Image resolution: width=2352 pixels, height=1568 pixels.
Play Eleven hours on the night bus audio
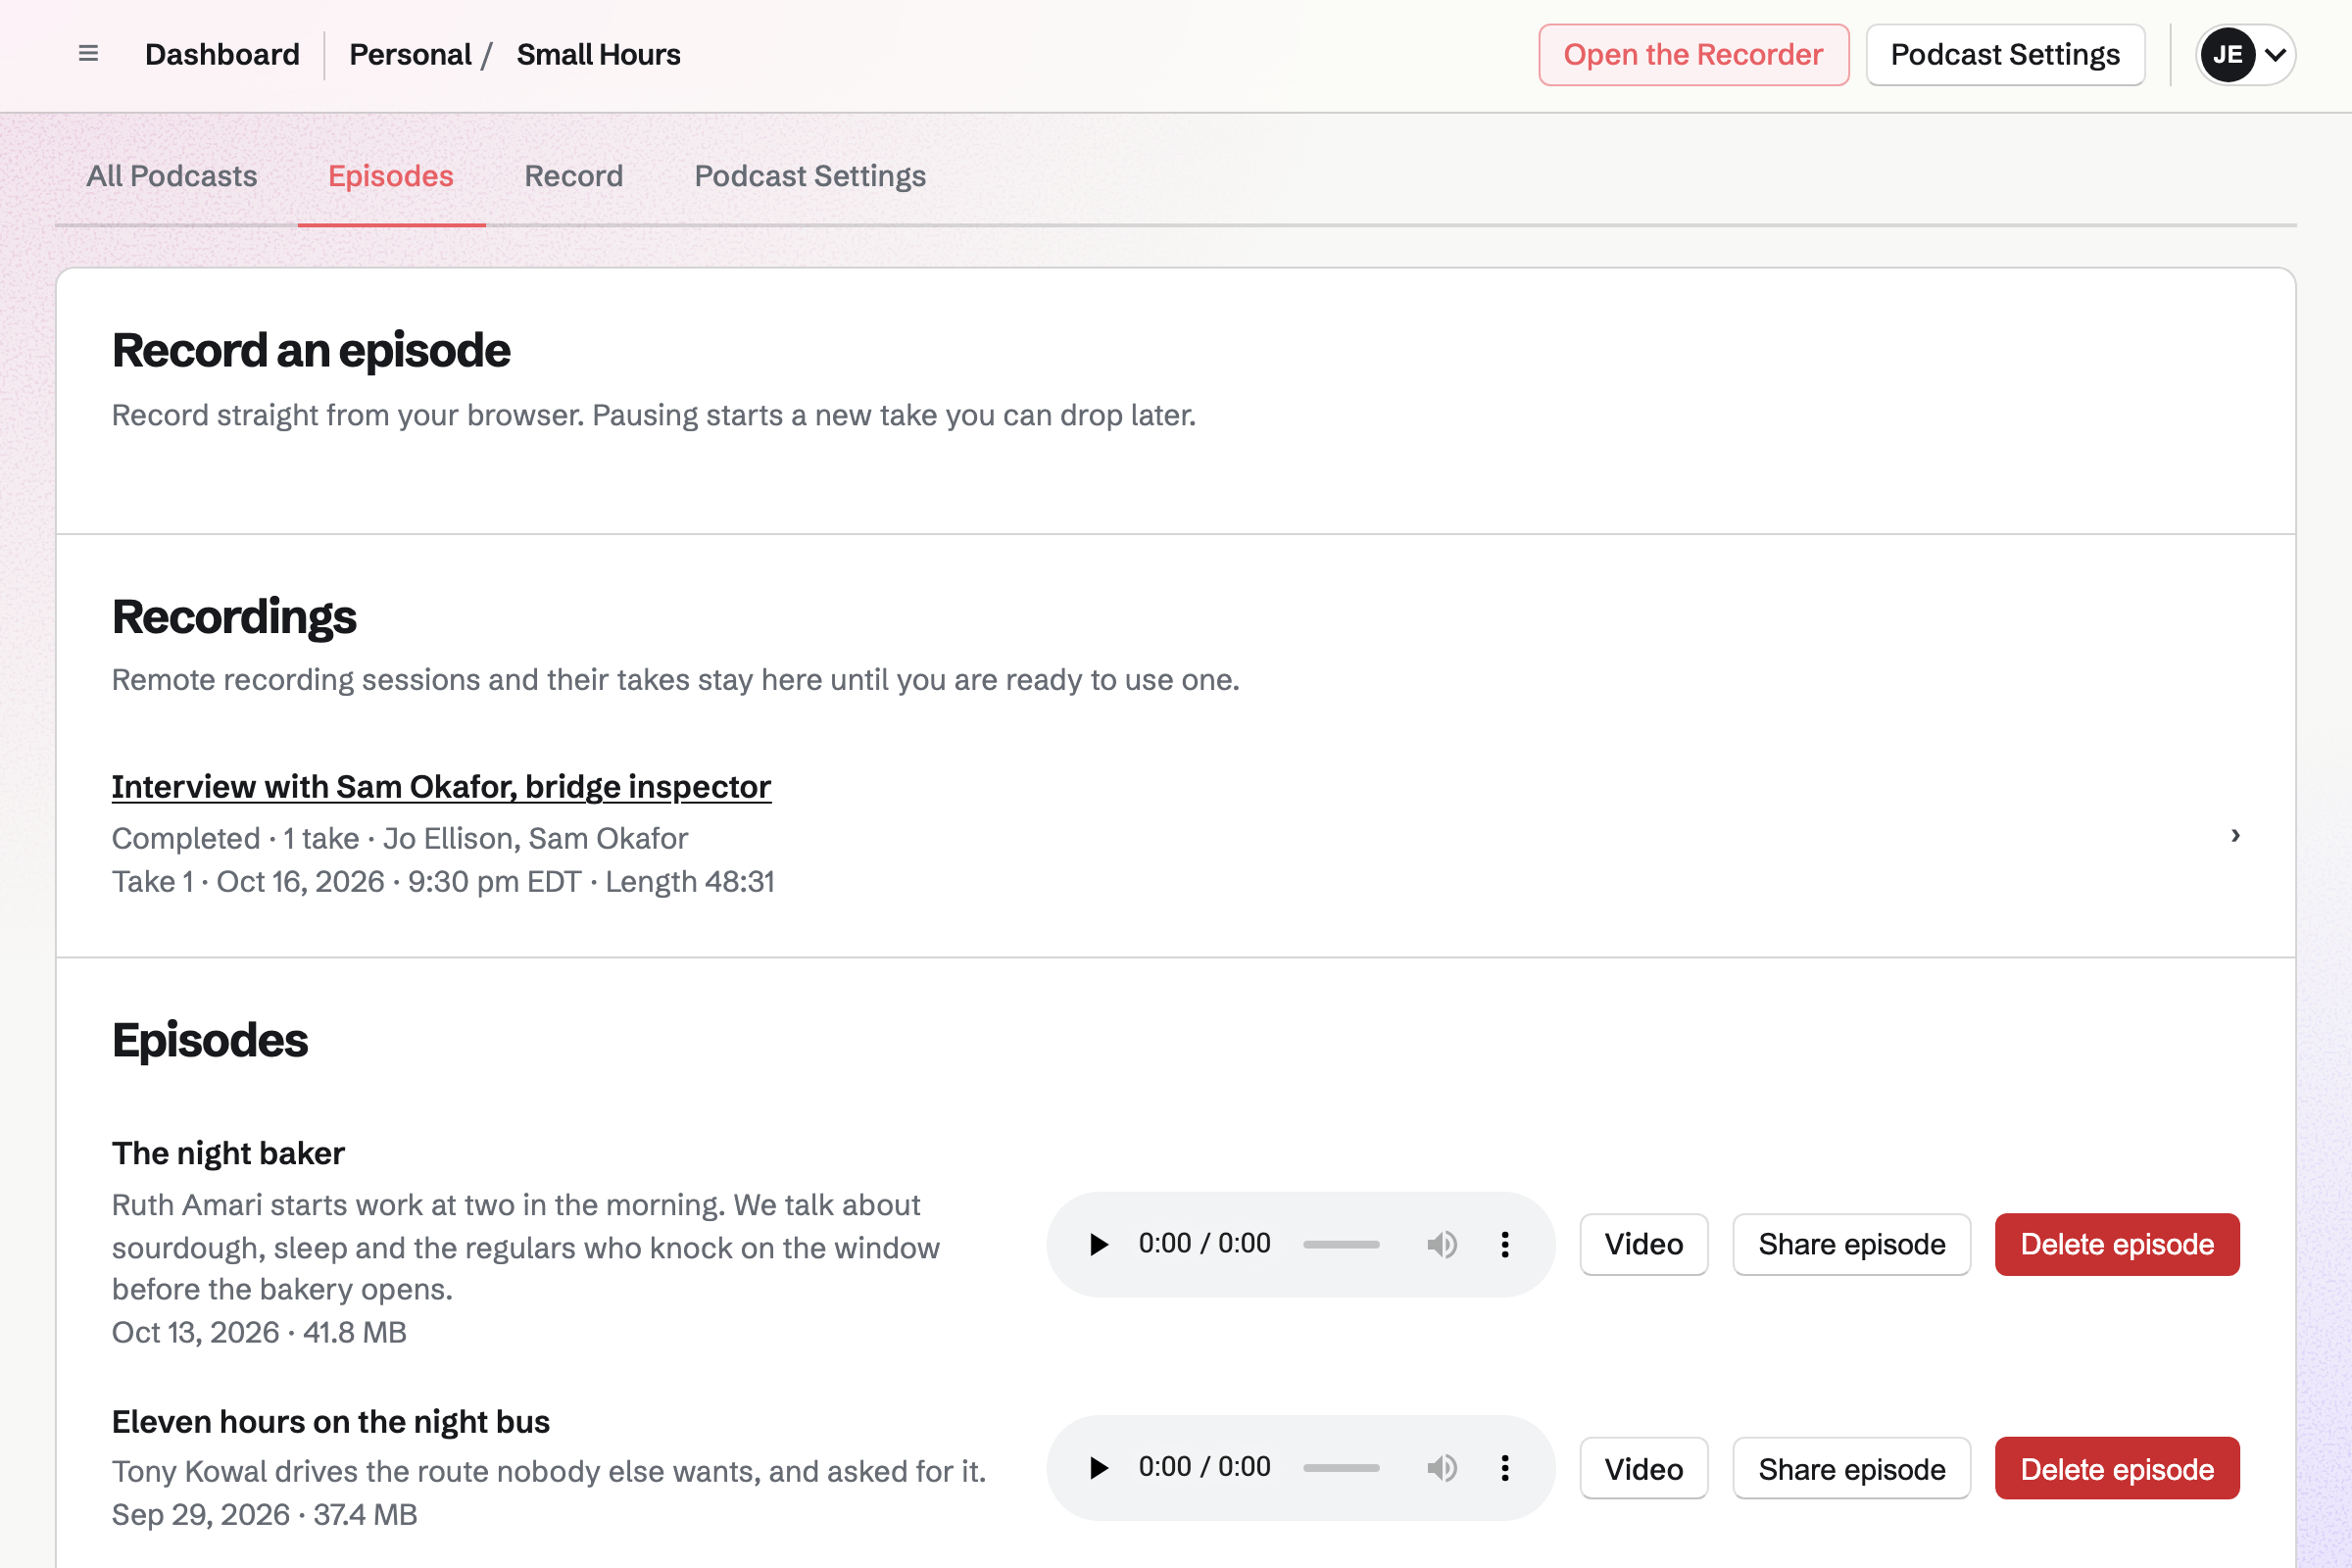click(x=1098, y=1468)
